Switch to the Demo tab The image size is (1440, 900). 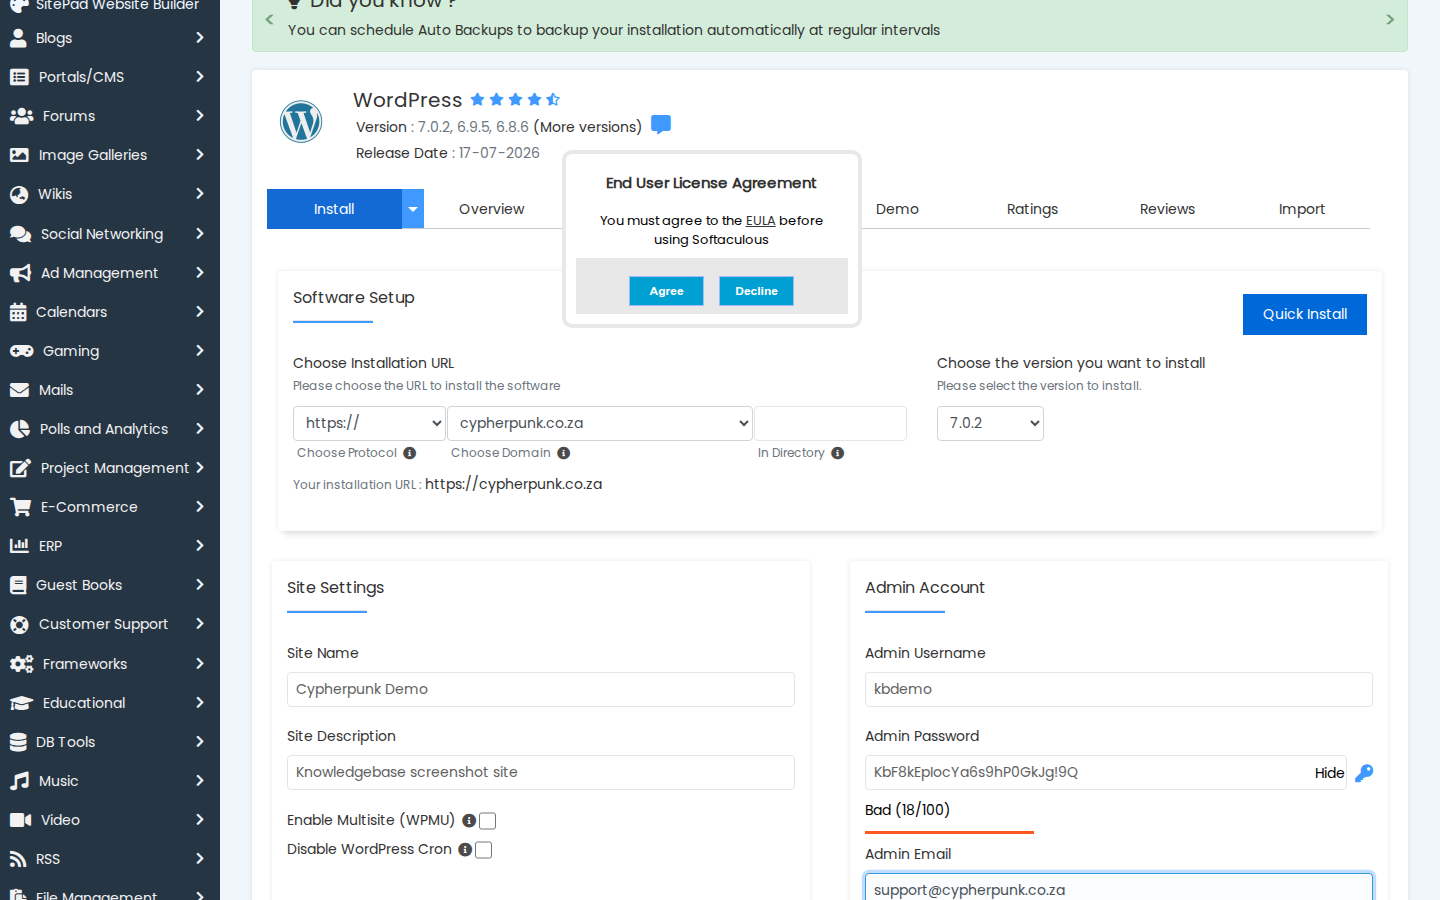pos(897,209)
